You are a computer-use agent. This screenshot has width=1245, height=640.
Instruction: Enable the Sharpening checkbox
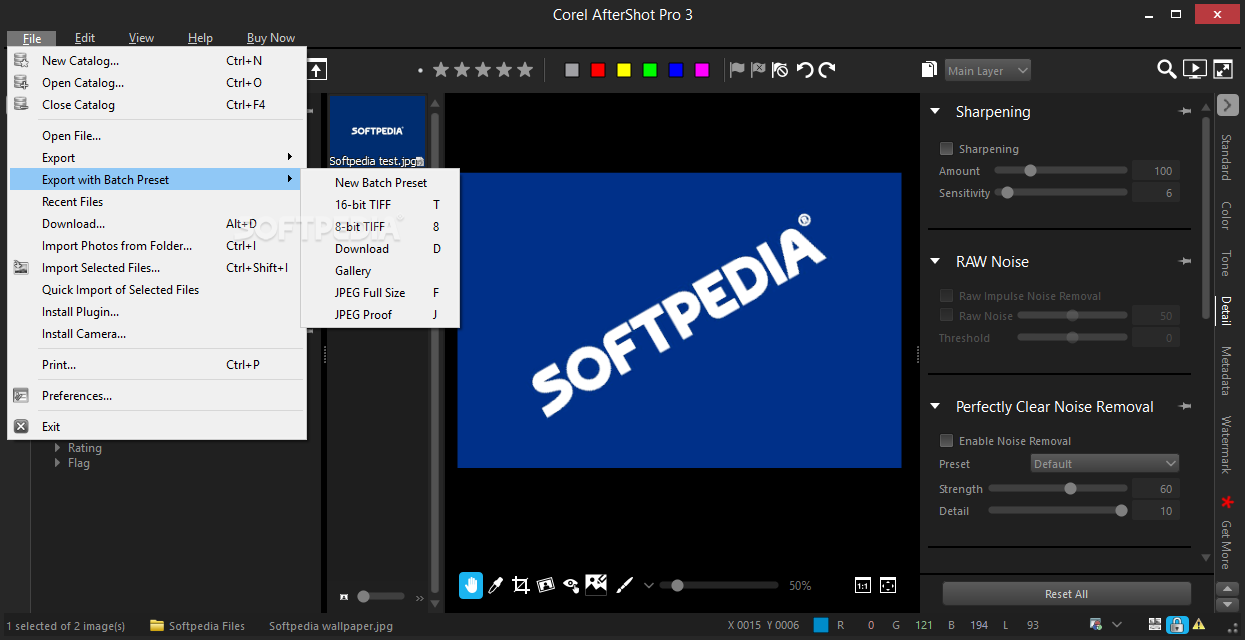coord(946,148)
